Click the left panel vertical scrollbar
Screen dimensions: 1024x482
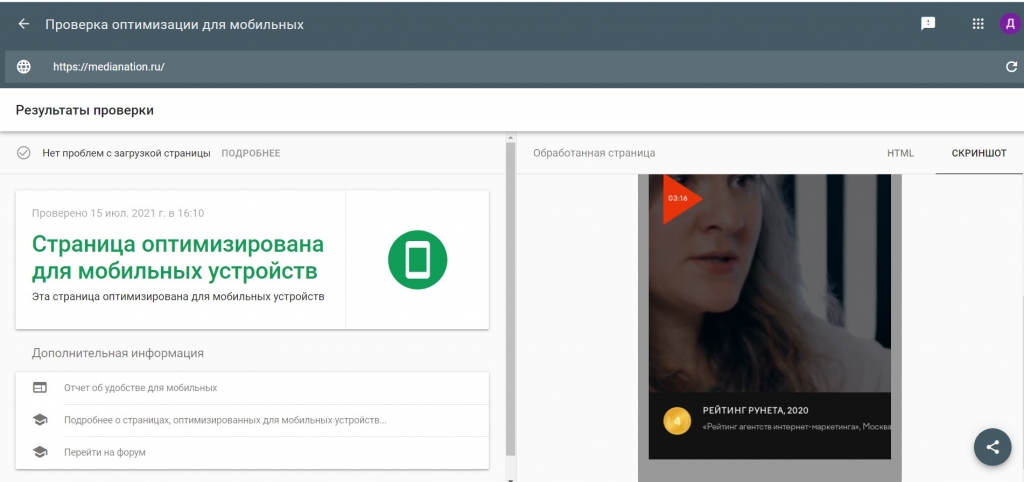tap(510, 297)
